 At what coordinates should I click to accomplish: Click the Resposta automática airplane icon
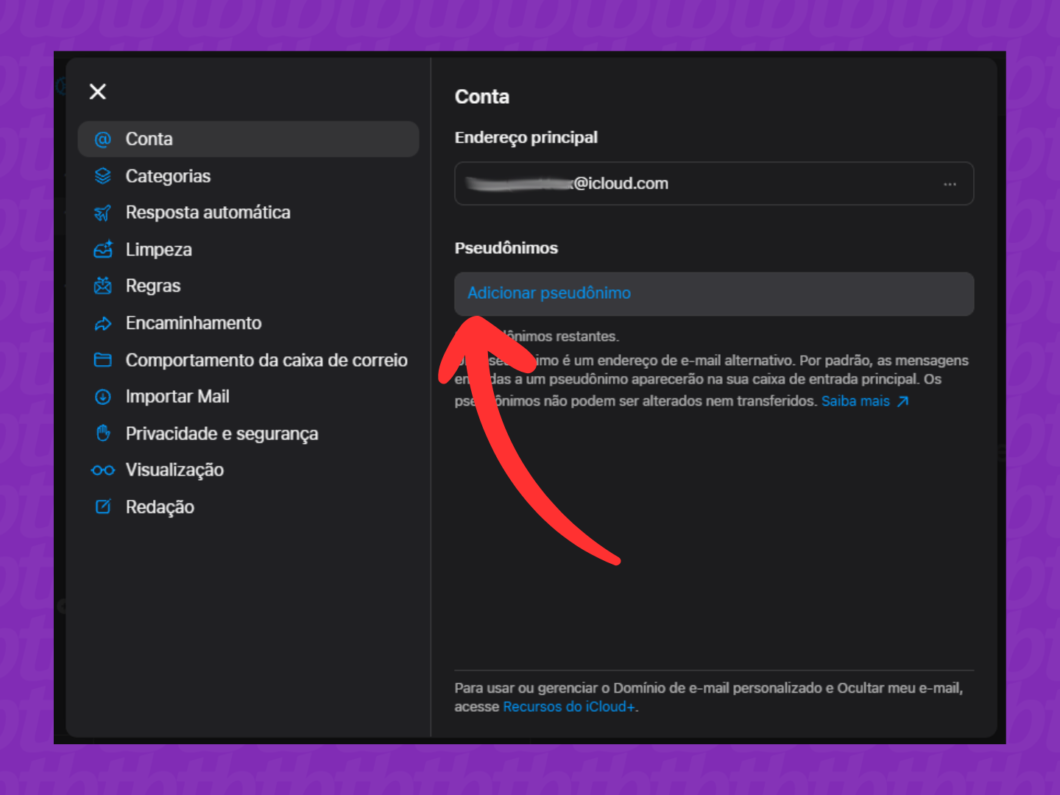103,213
